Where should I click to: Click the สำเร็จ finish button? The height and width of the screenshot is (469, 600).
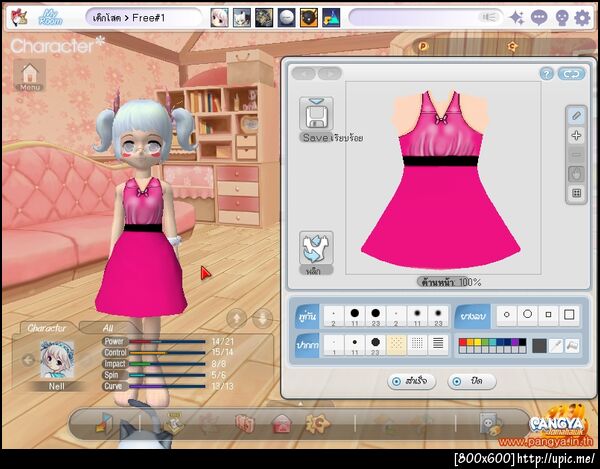pos(412,381)
